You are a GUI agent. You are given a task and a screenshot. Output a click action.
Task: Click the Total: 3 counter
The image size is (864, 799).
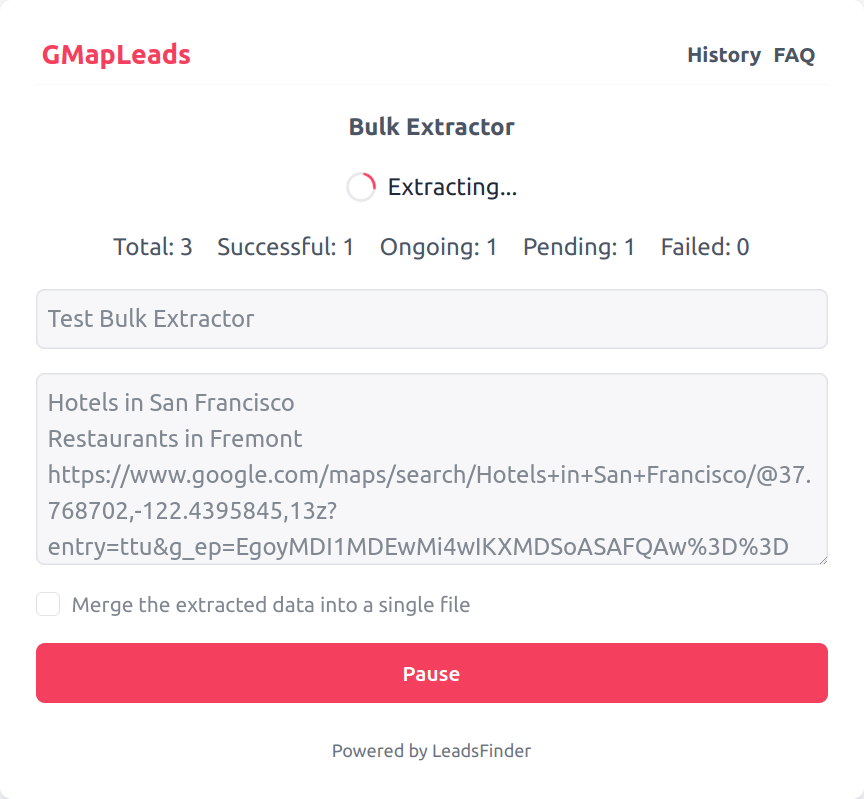point(153,247)
